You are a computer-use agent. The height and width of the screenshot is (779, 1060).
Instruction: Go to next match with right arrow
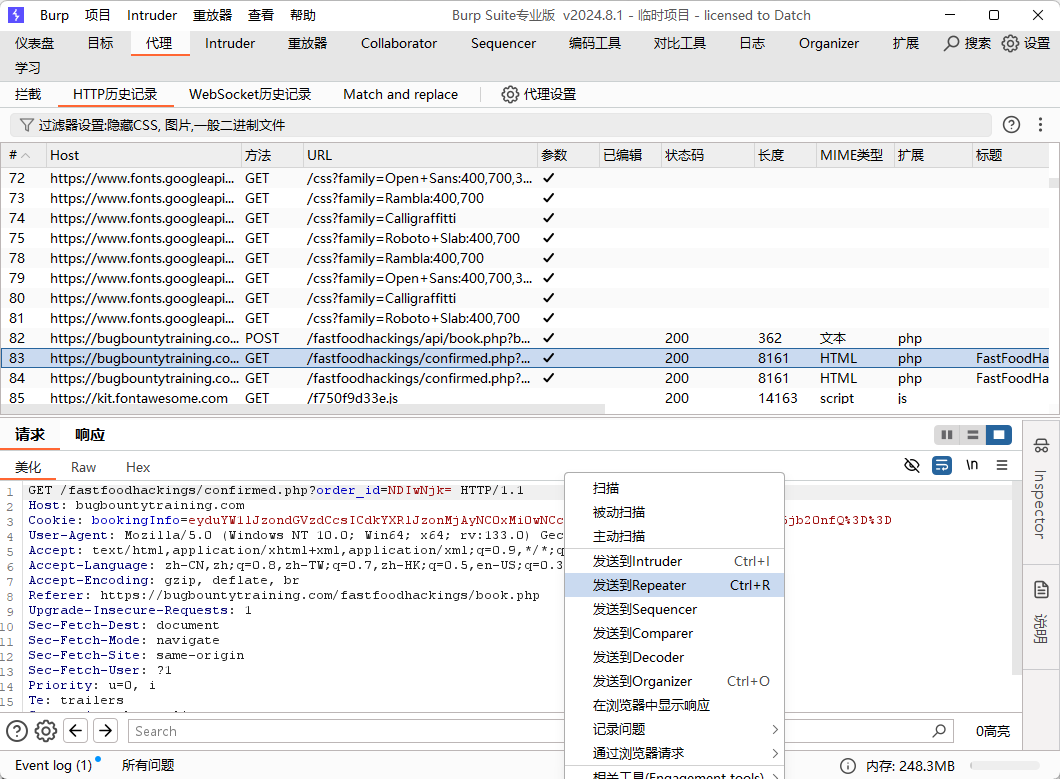[105, 731]
